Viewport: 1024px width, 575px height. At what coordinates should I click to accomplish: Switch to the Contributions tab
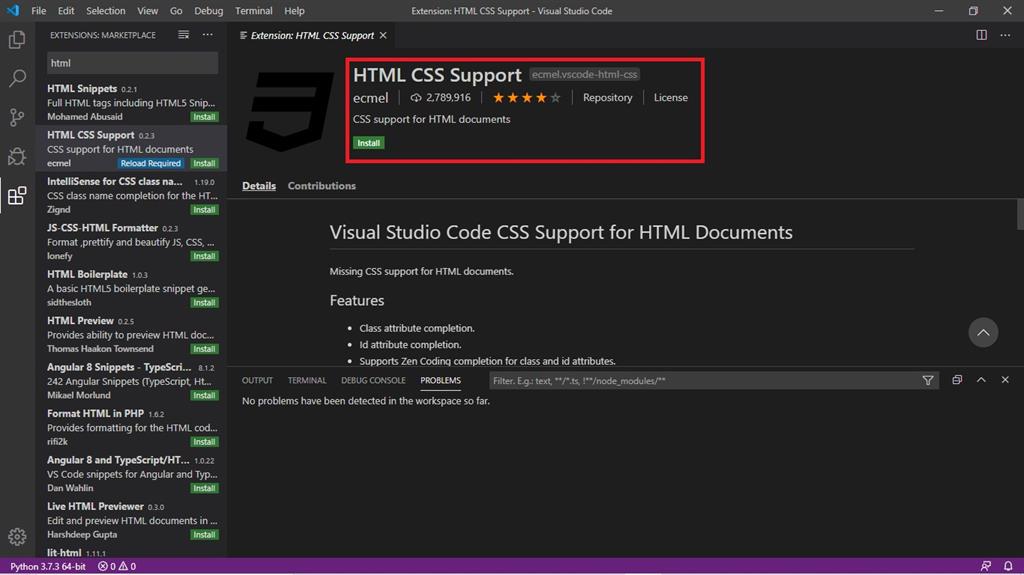click(321, 186)
